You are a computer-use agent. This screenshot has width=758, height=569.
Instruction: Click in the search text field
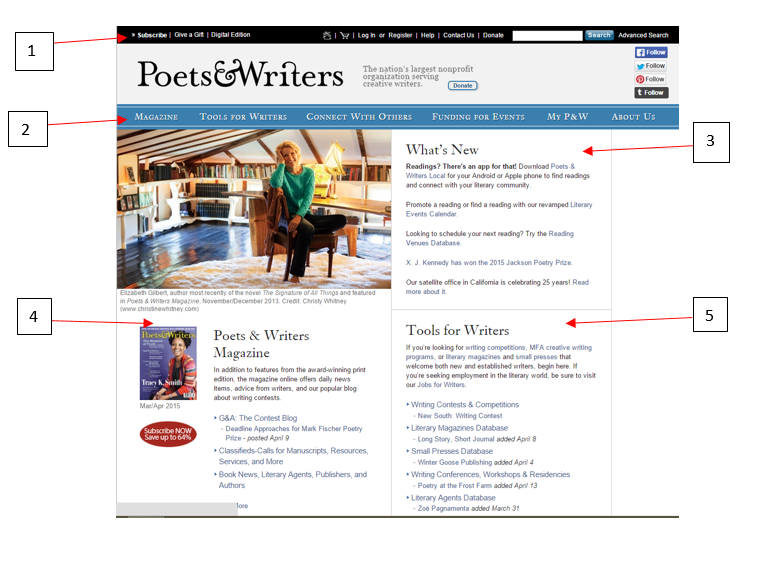coord(547,36)
